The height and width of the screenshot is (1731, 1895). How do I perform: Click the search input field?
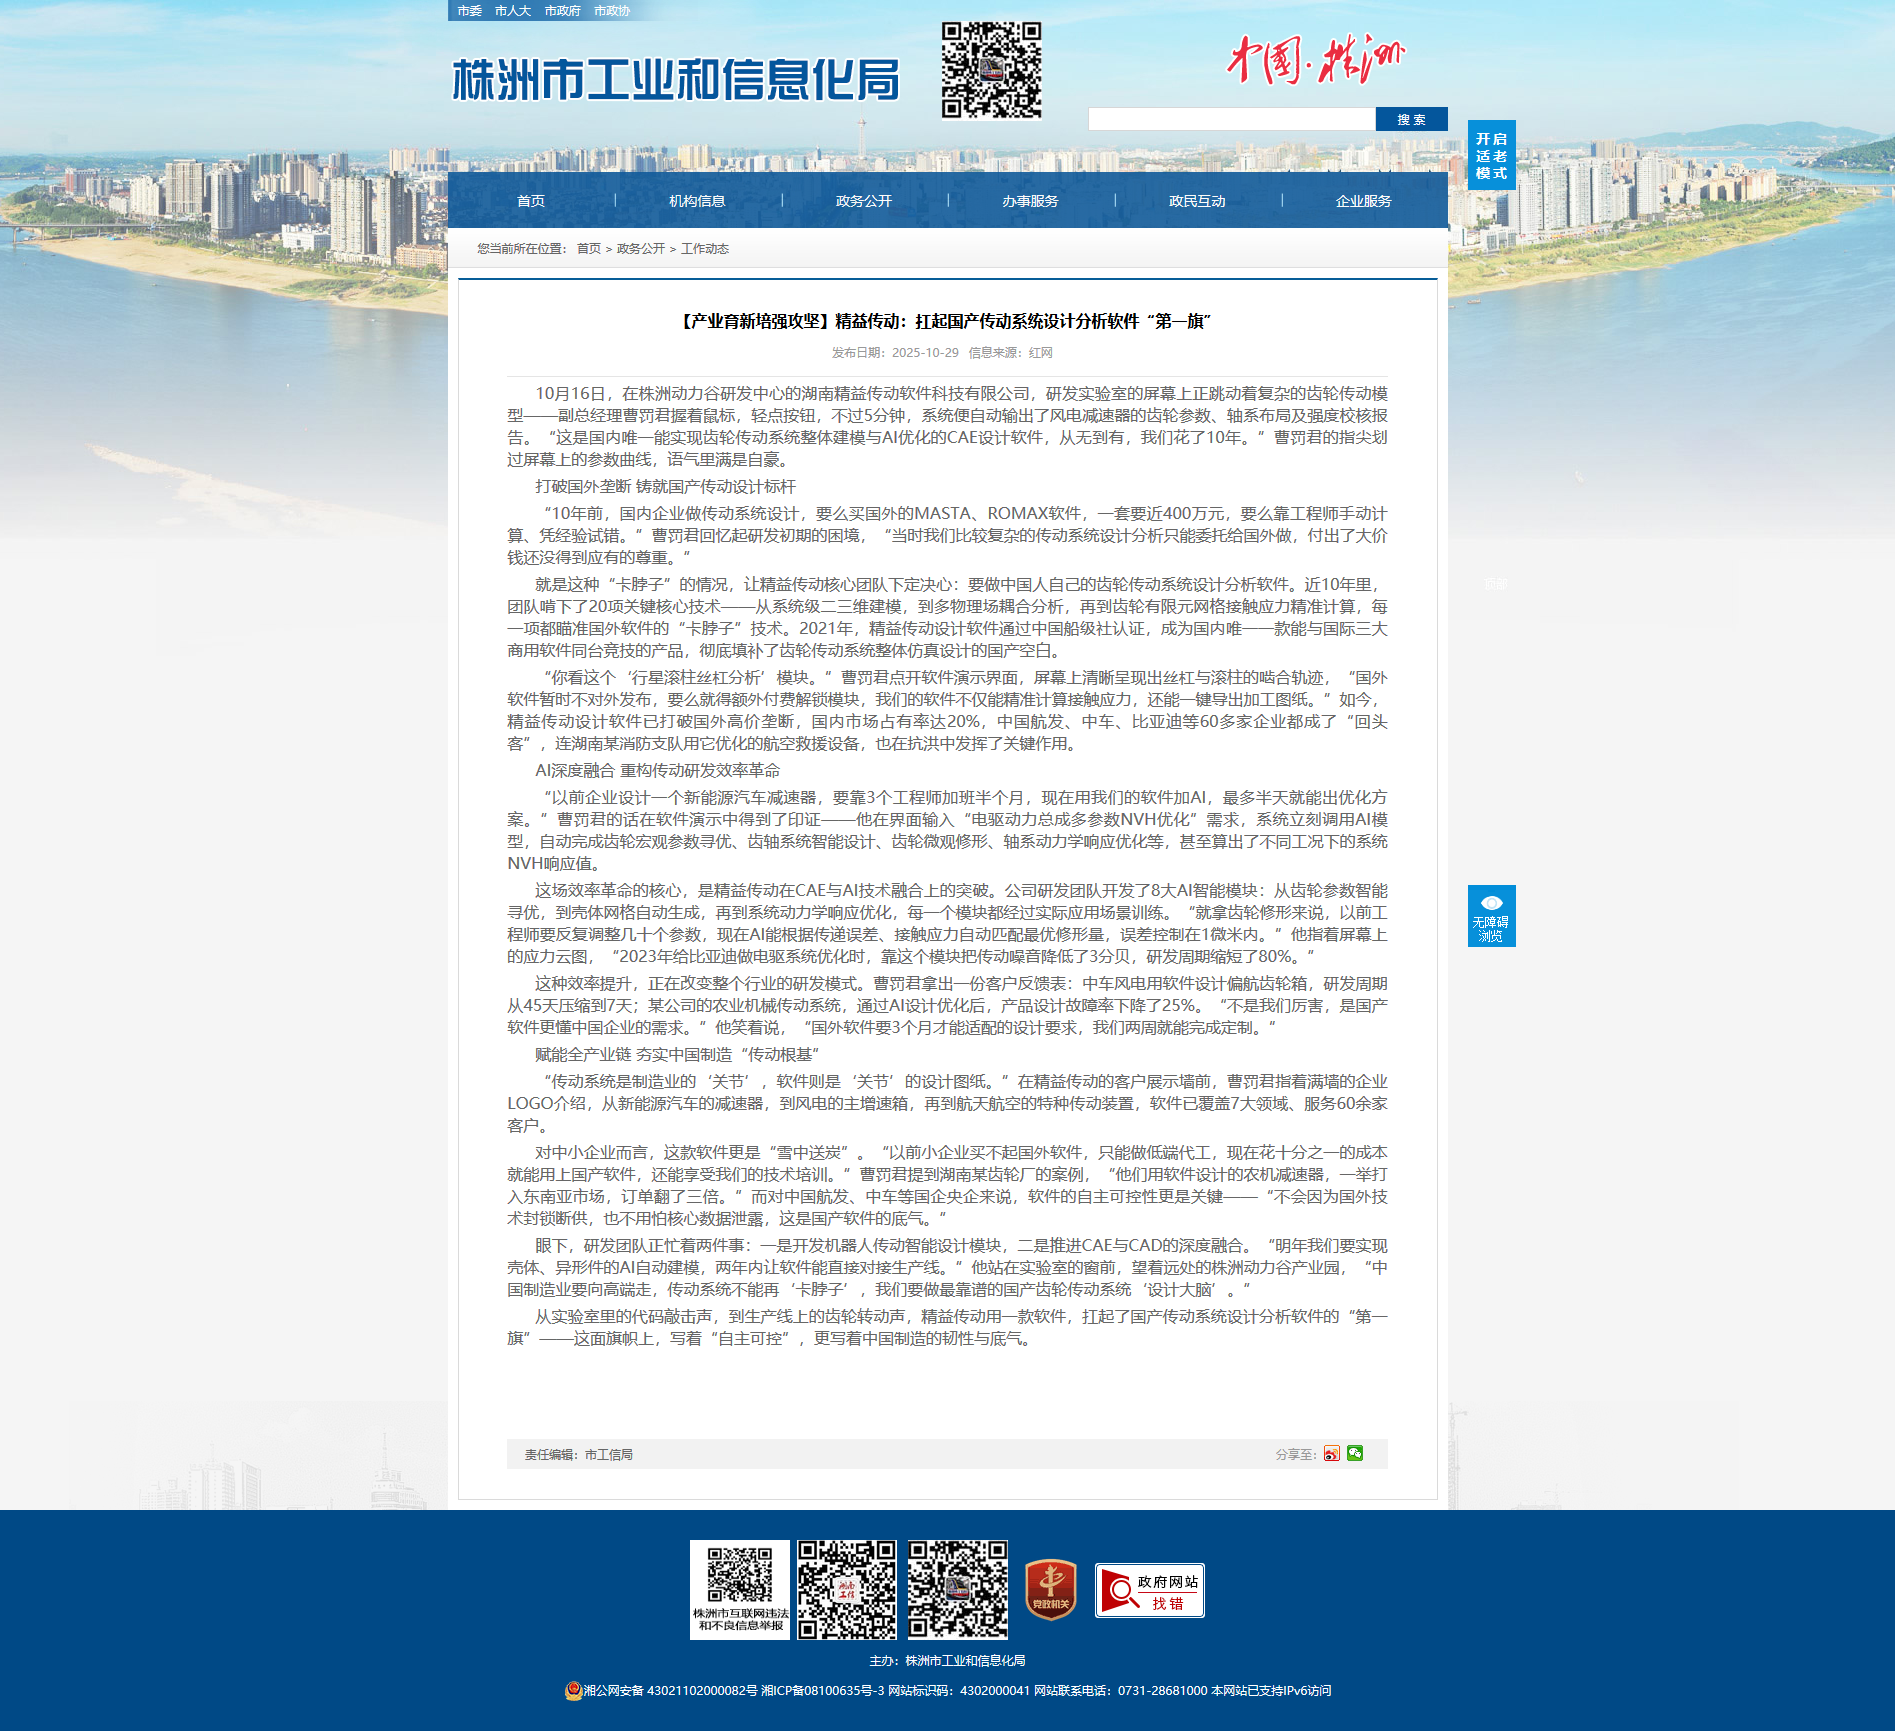[x=1231, y=119]
